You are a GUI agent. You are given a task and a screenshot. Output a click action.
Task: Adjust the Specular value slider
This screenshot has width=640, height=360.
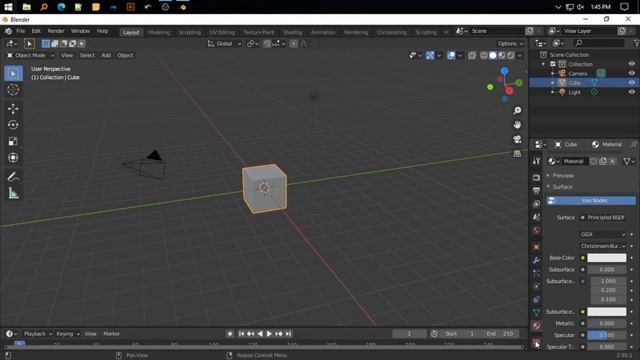pyautogui.click(x=607, y=335)
